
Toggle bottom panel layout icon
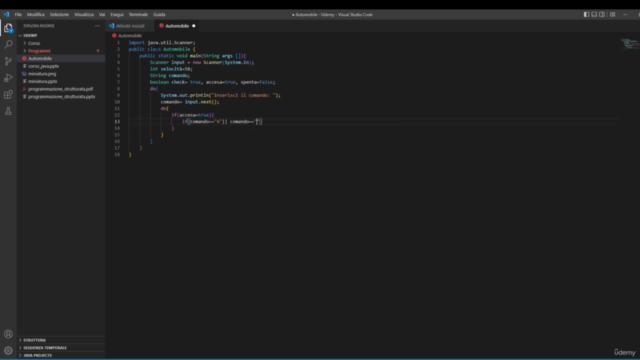(x=594, y=14)
